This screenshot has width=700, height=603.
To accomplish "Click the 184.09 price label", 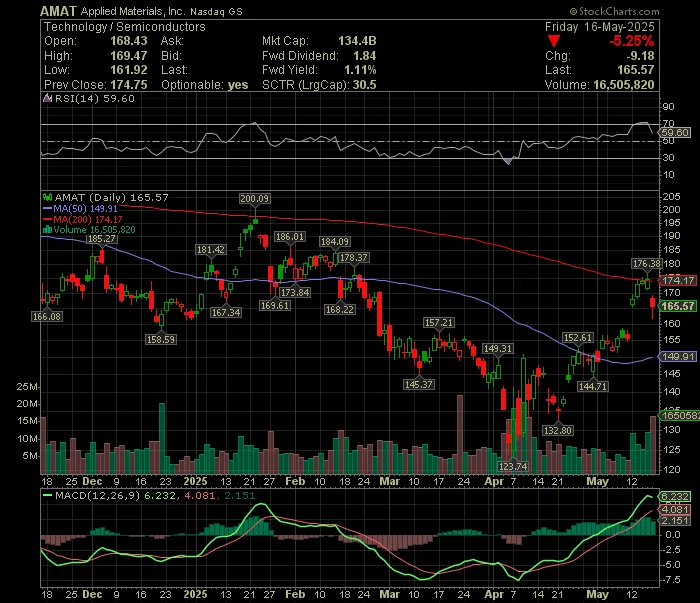I will [335, 241].
